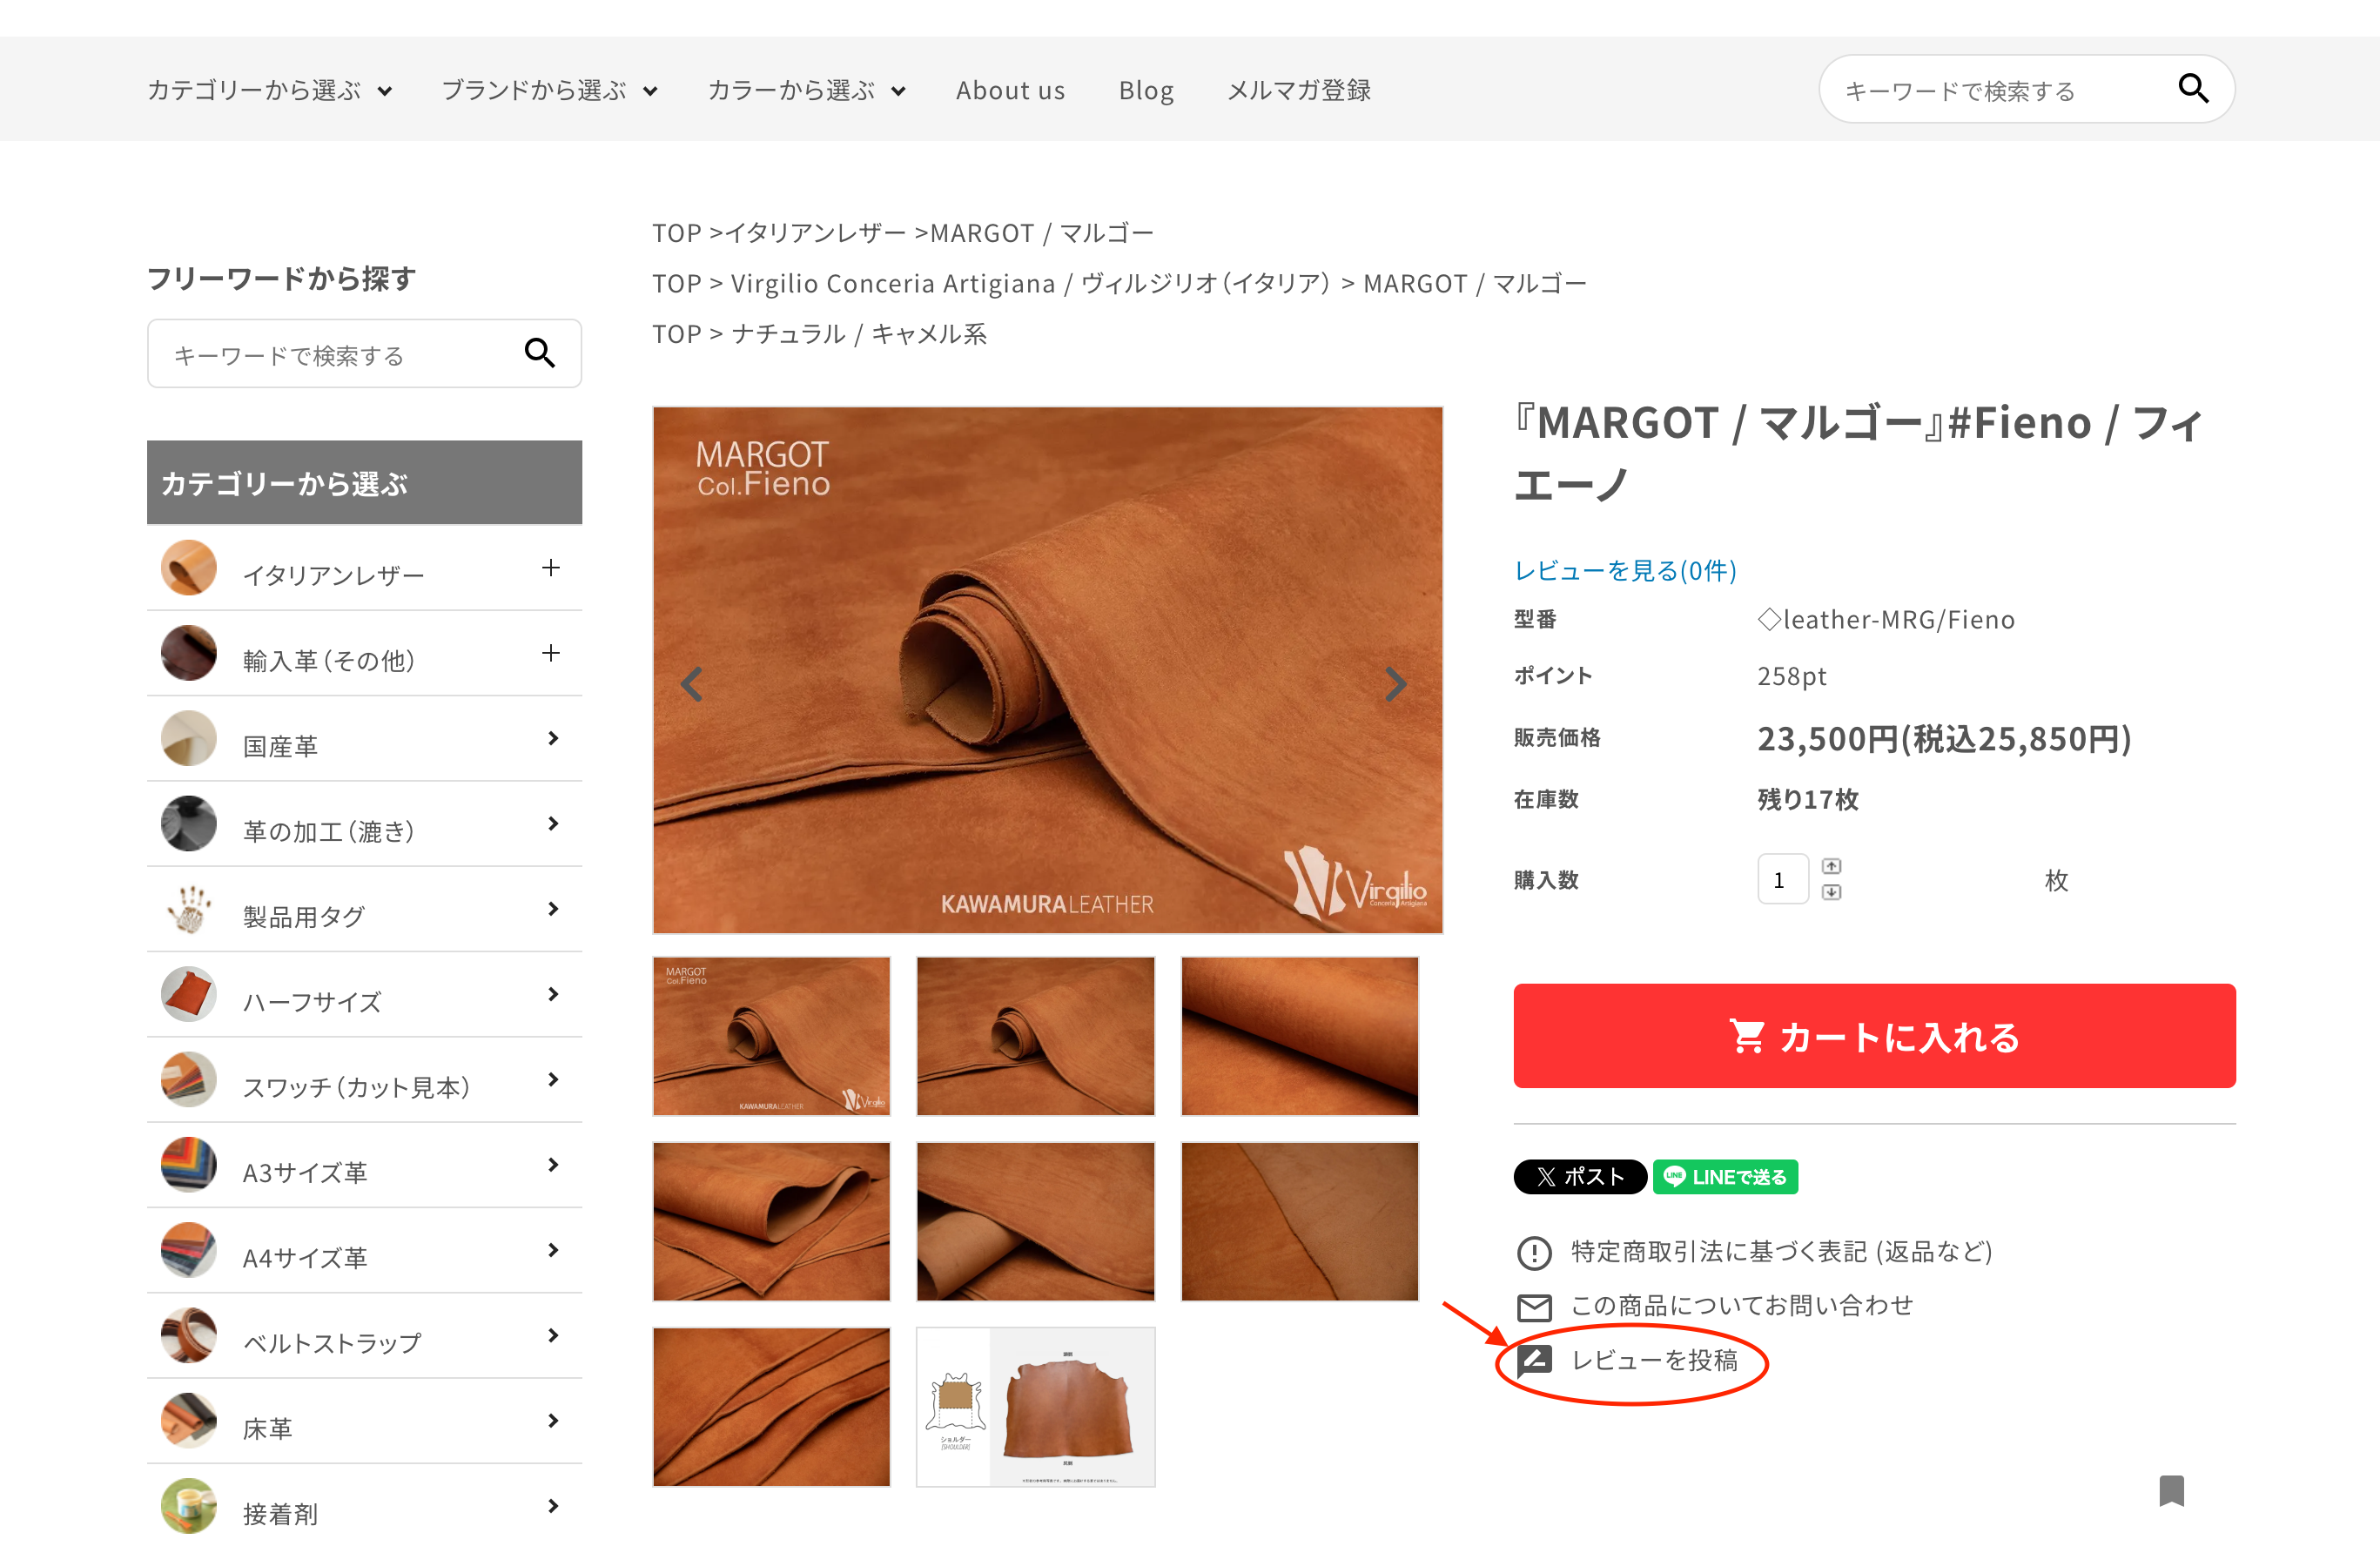Go to Virgilio Conceria Artigiana breadcrumb
This screenshot has width=2380, height=1546.
[x=1030, y=284]
